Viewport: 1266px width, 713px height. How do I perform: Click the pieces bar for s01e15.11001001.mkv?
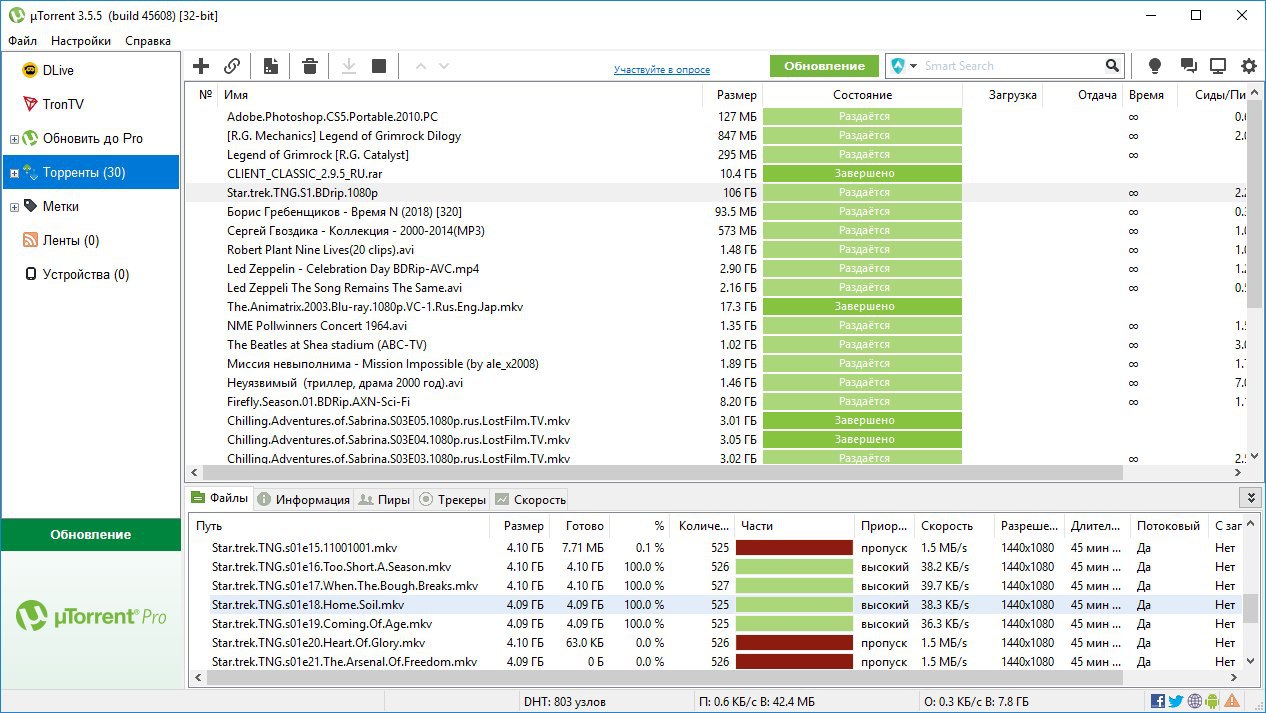pyautogui.click(x=794, y=548)
